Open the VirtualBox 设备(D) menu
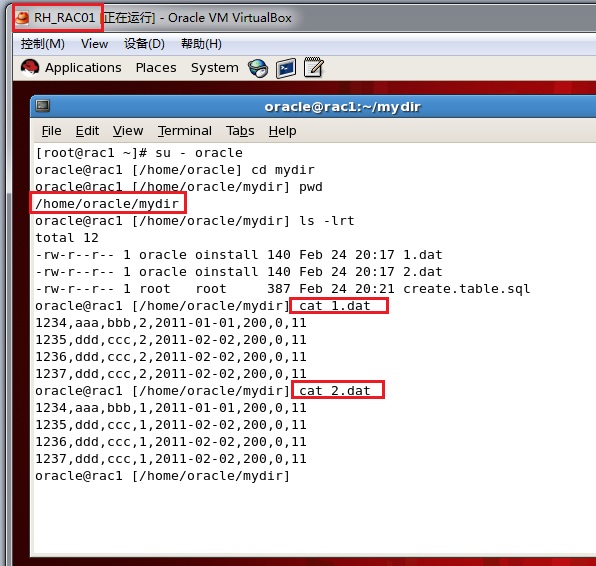Image resolution: width=596 pixels, height=566 pixels. [144, 44]
